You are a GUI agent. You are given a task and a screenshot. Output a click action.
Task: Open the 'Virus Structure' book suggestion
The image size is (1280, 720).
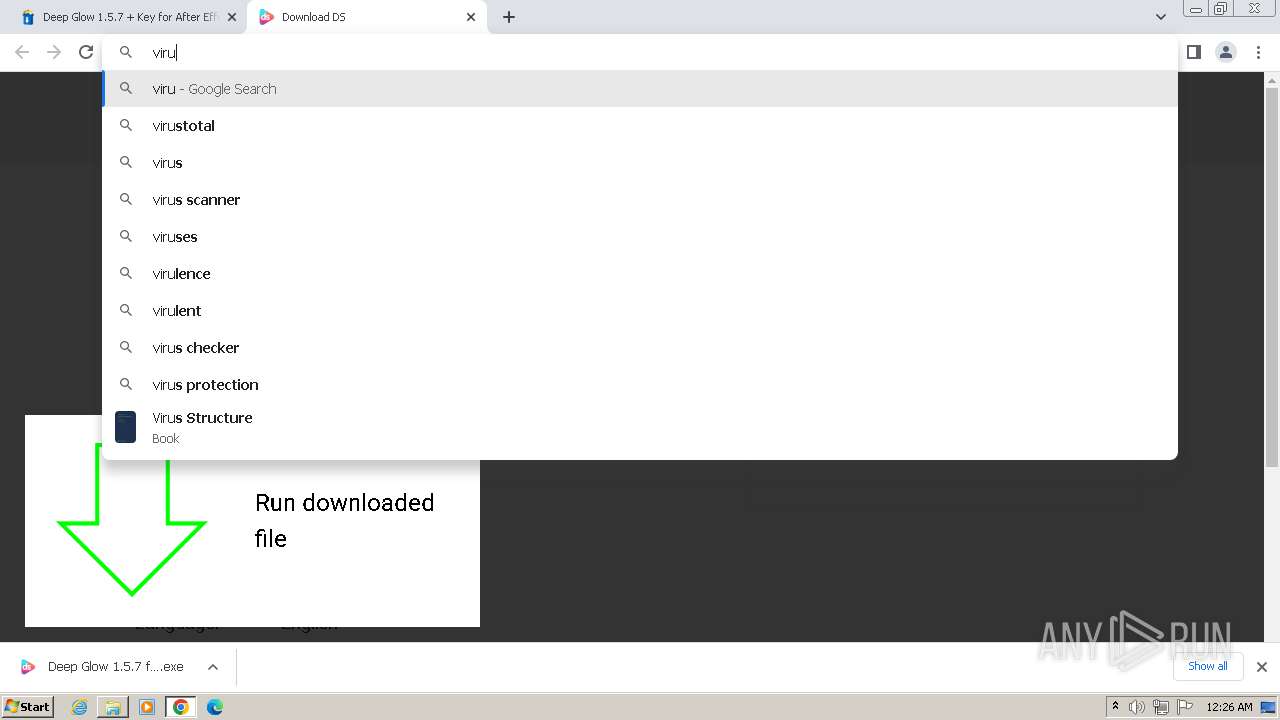[x=640, y=427]
